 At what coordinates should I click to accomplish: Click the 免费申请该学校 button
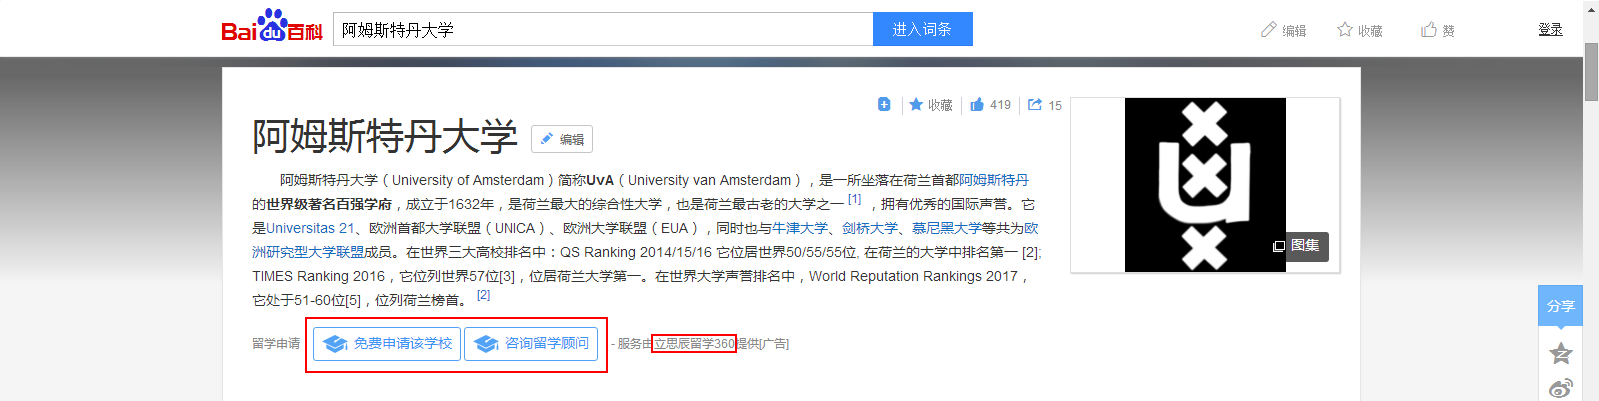(387, 344)
